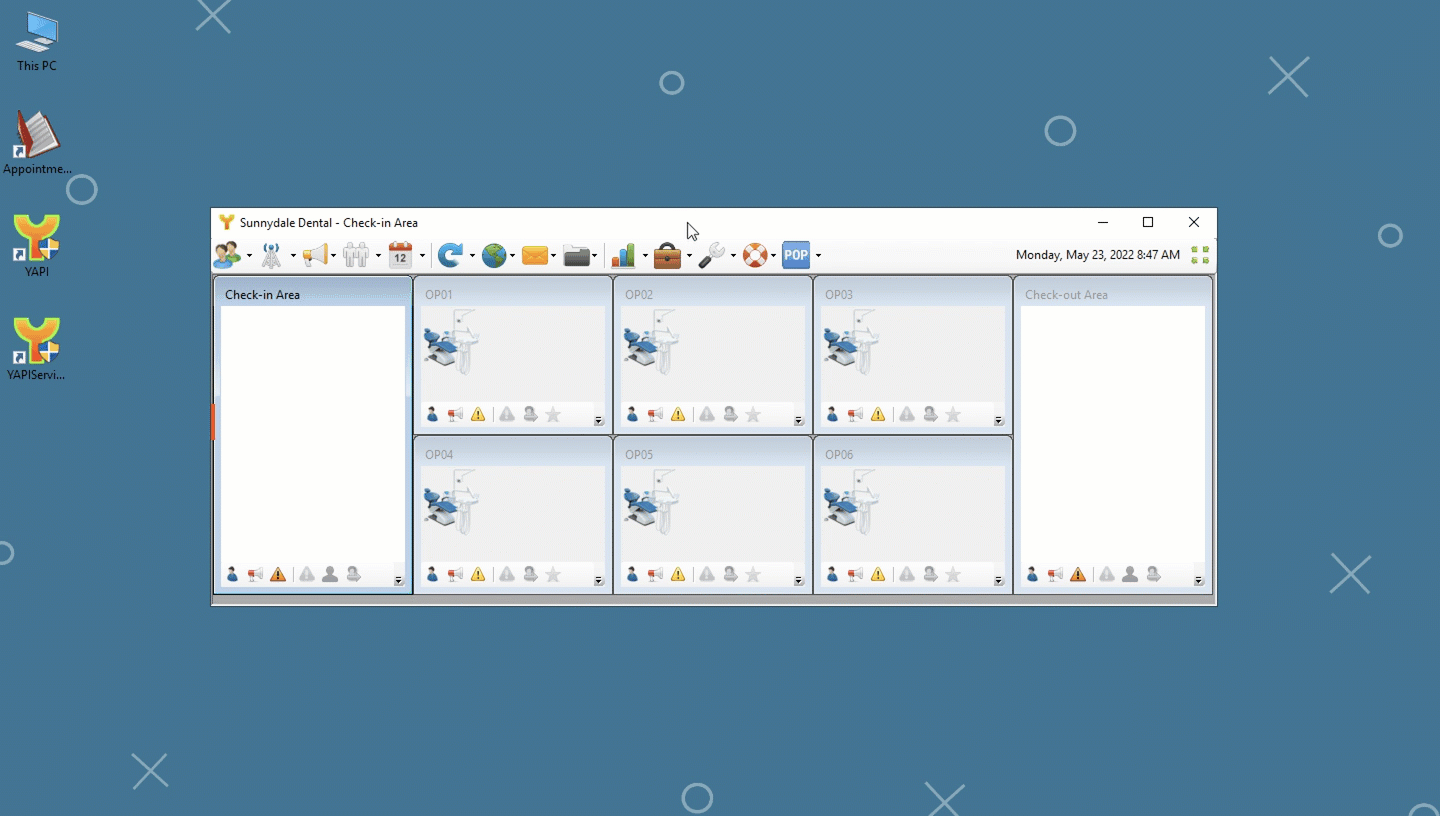Click the date and time text in toolbar
This screenshot has width=1440, height=816.
[1098, 255]
